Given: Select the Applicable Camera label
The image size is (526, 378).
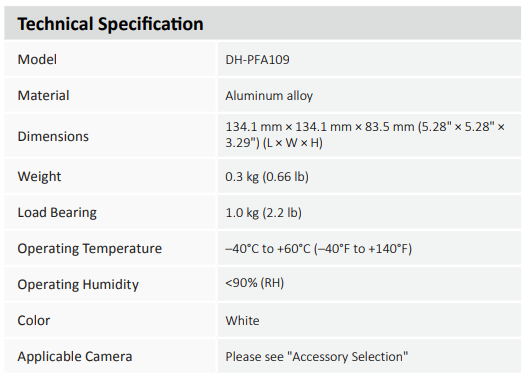Looking at the screenshot, I should click(75, 357).
